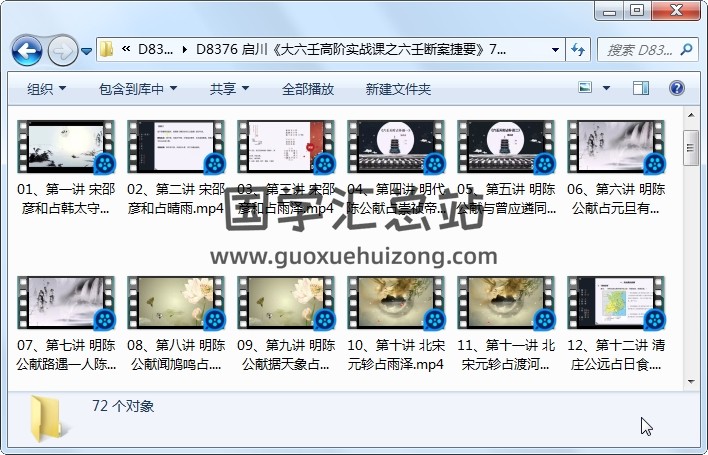Image resolution: width=708 pixels, height=455 pixels.
Task: Select video 11、第十一讲 北宋元轸占渡河 thumbnail
Action: tap(506, 302)
